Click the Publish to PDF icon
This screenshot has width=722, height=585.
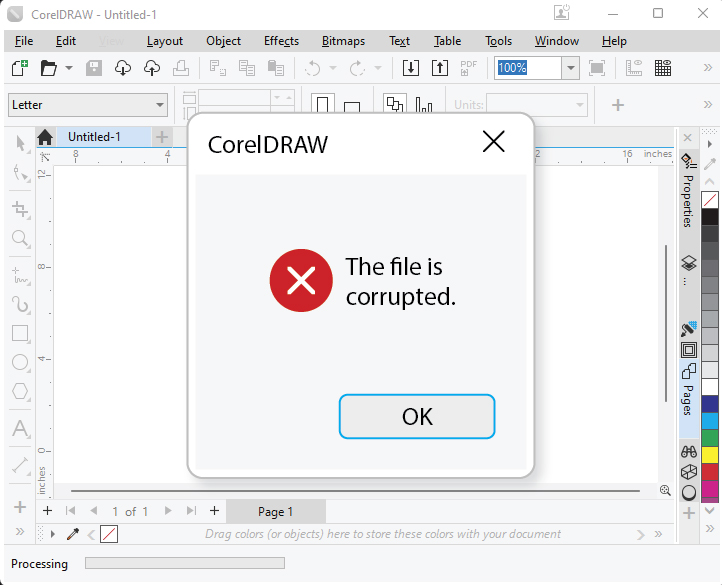pos(469,68)
